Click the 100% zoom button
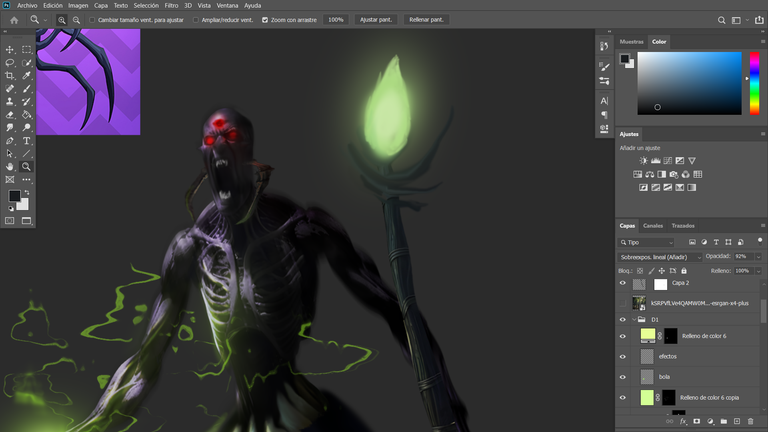 point(336,20)
